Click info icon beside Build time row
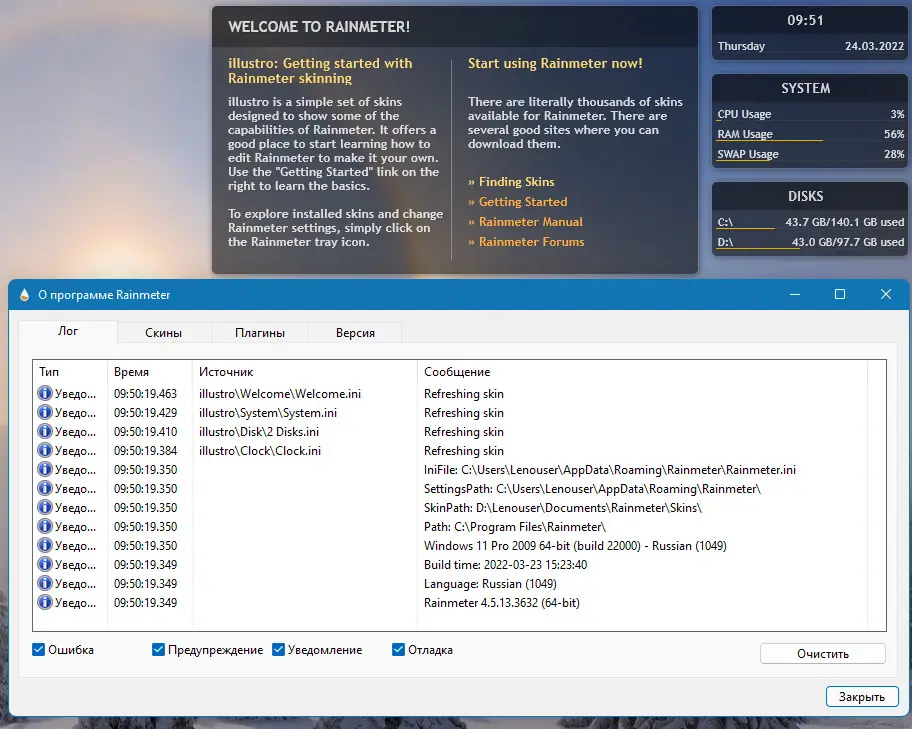The width and height of the screenshot is (912, 729). coord(45,564)
